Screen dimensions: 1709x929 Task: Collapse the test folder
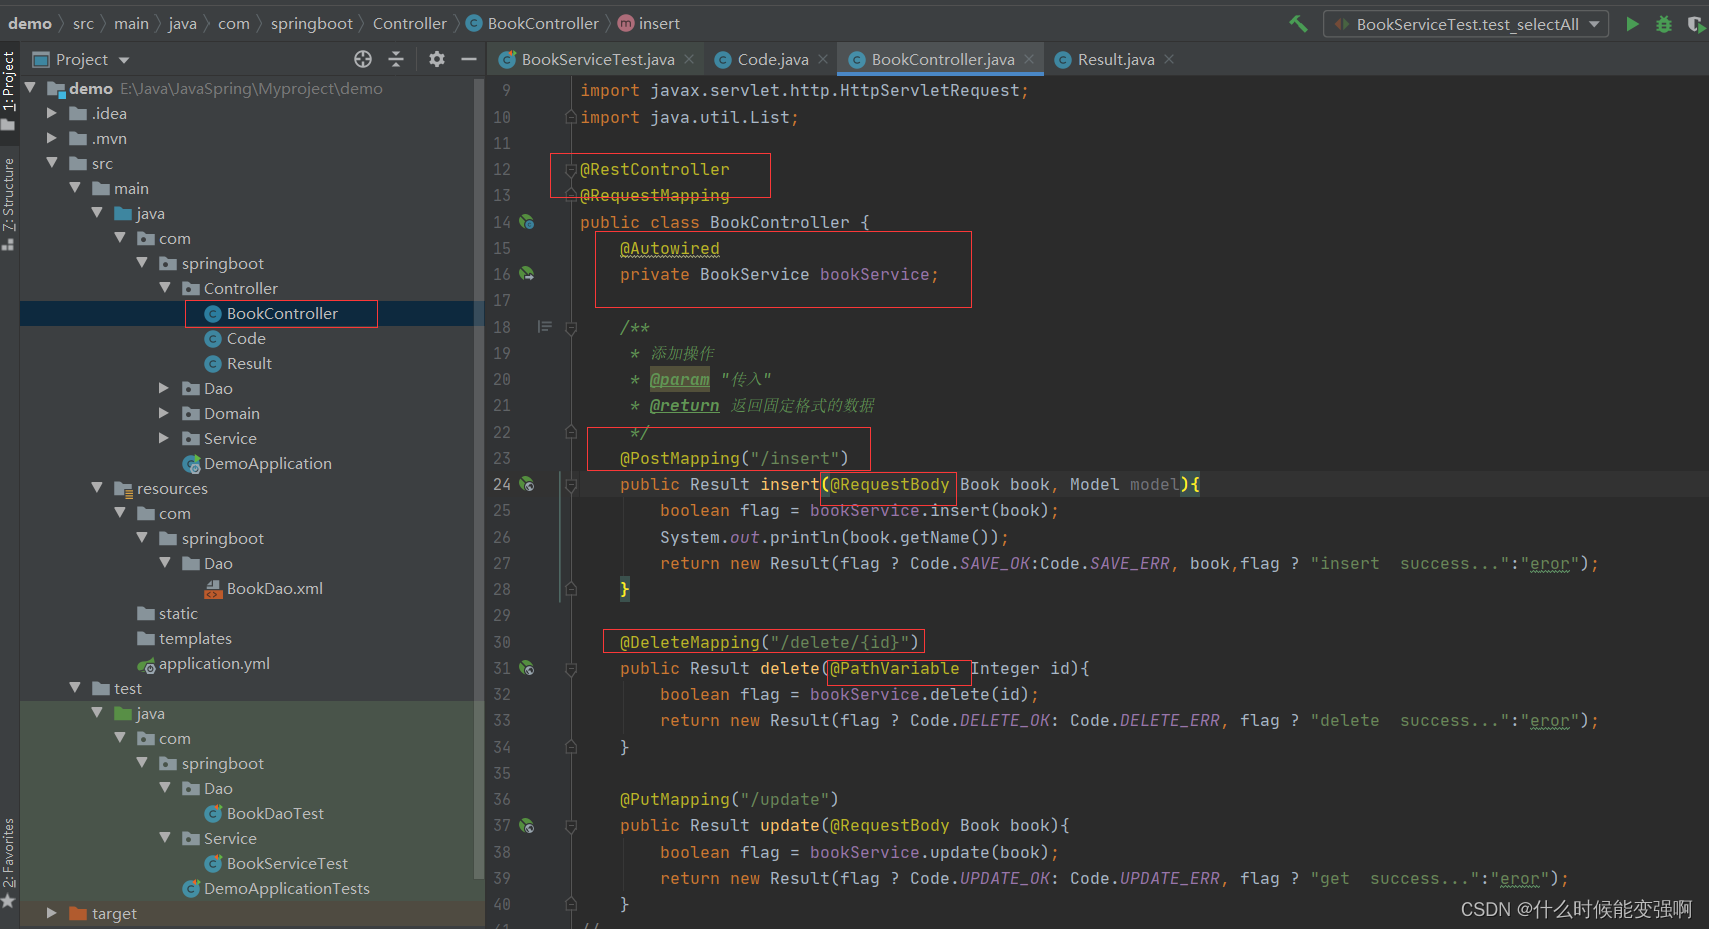pos(75,688)
